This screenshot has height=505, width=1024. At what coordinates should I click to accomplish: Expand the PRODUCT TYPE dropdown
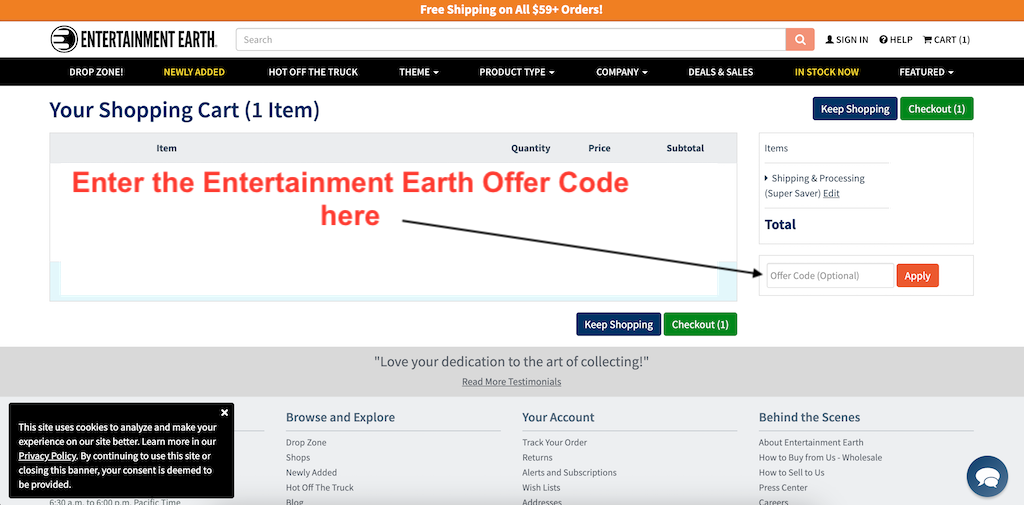517,72
